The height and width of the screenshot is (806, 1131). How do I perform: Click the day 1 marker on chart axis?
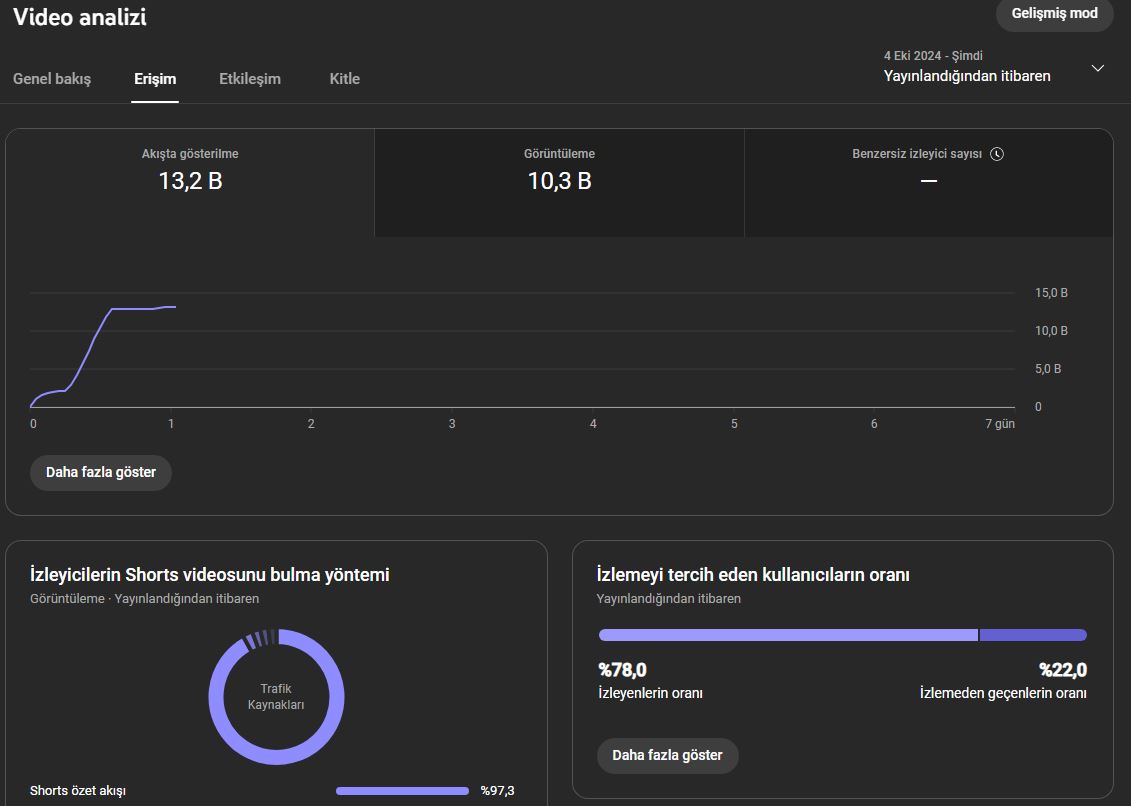[171, 424]
